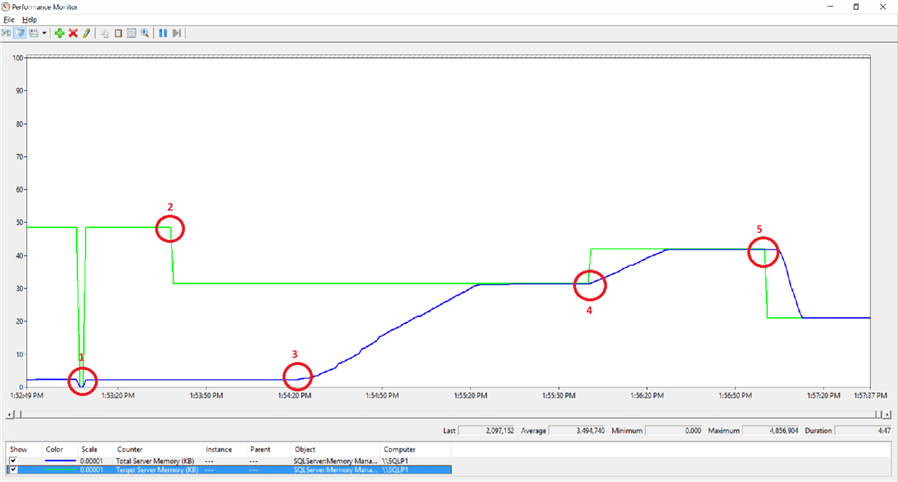The image size is (898, 482).
Task: Click the Instance column header
Action: [224, 449]
